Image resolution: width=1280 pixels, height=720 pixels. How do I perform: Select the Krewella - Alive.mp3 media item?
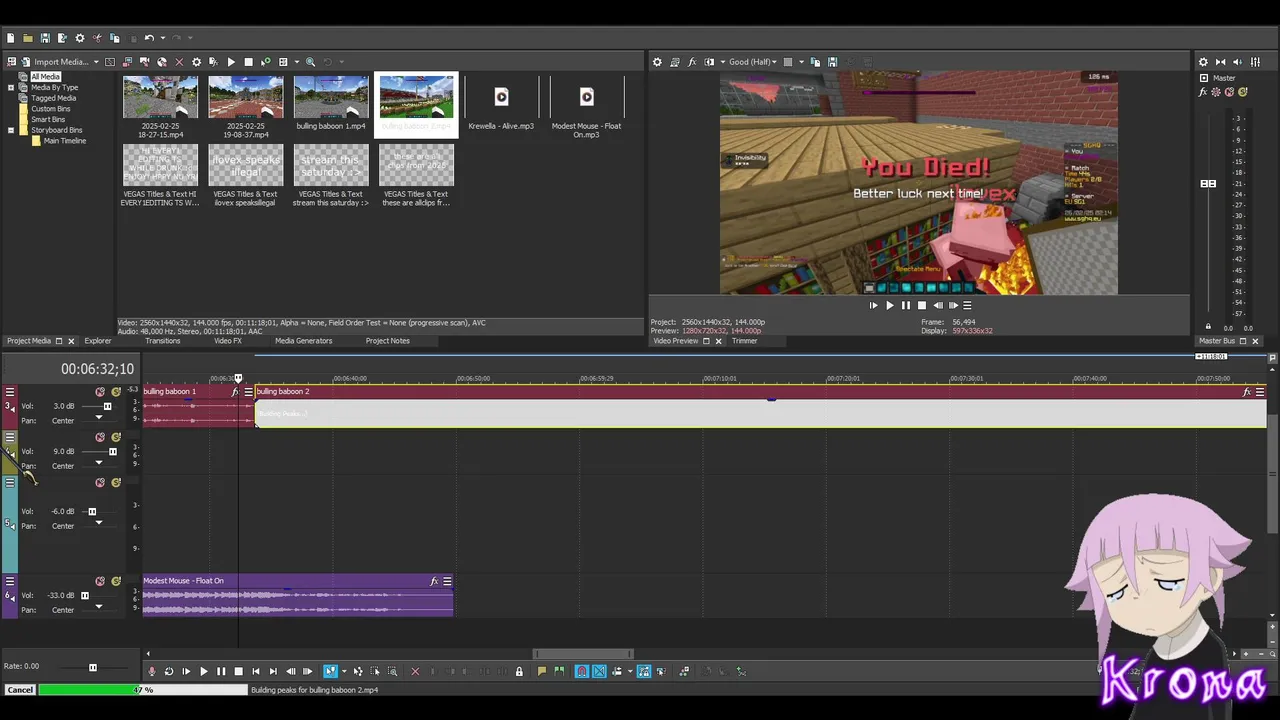pos(501,105)
